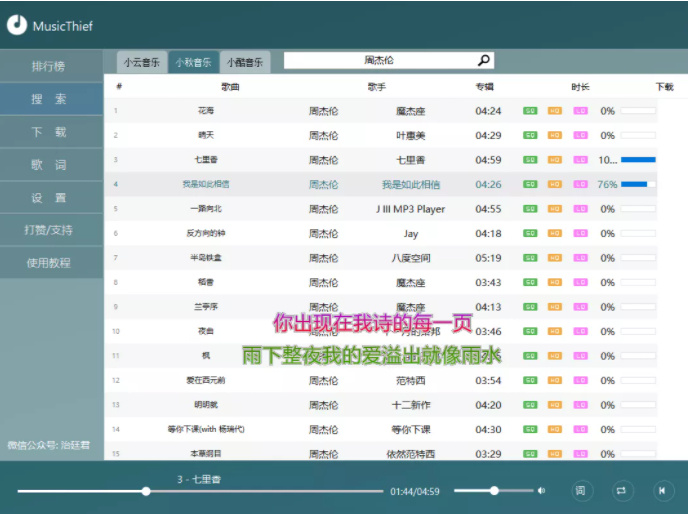The height and width of the screenshot is (514, 688).
Task: Click album name 十二新作
Action: pos(411,405)
